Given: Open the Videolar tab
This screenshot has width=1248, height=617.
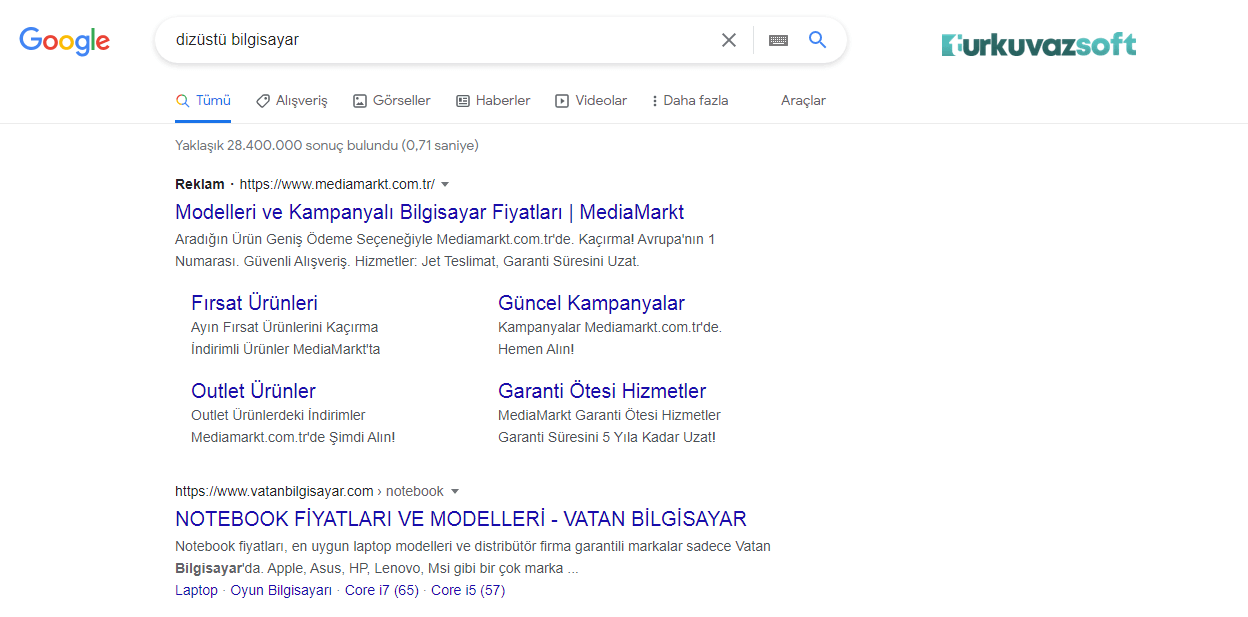Looking at the screenshot, I should click(591, 100).
